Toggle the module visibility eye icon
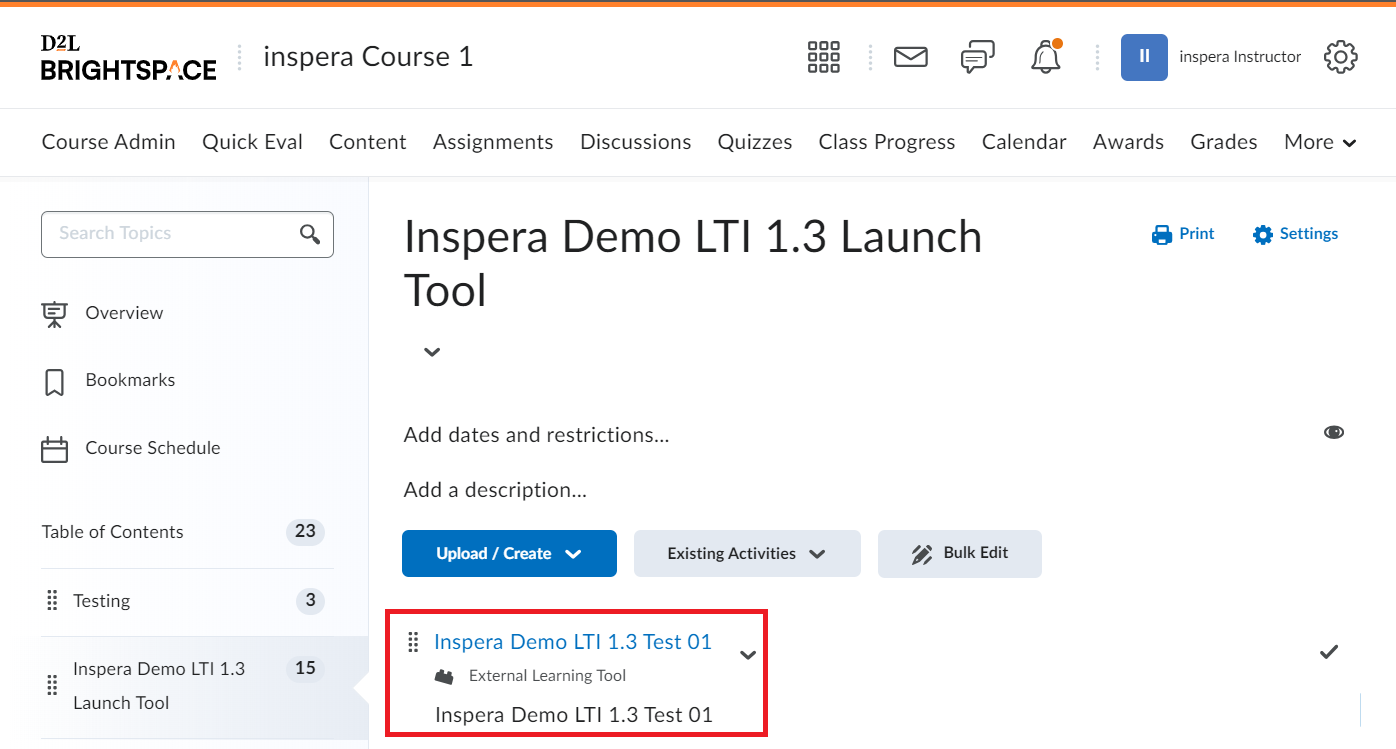 pos(1334,432)
